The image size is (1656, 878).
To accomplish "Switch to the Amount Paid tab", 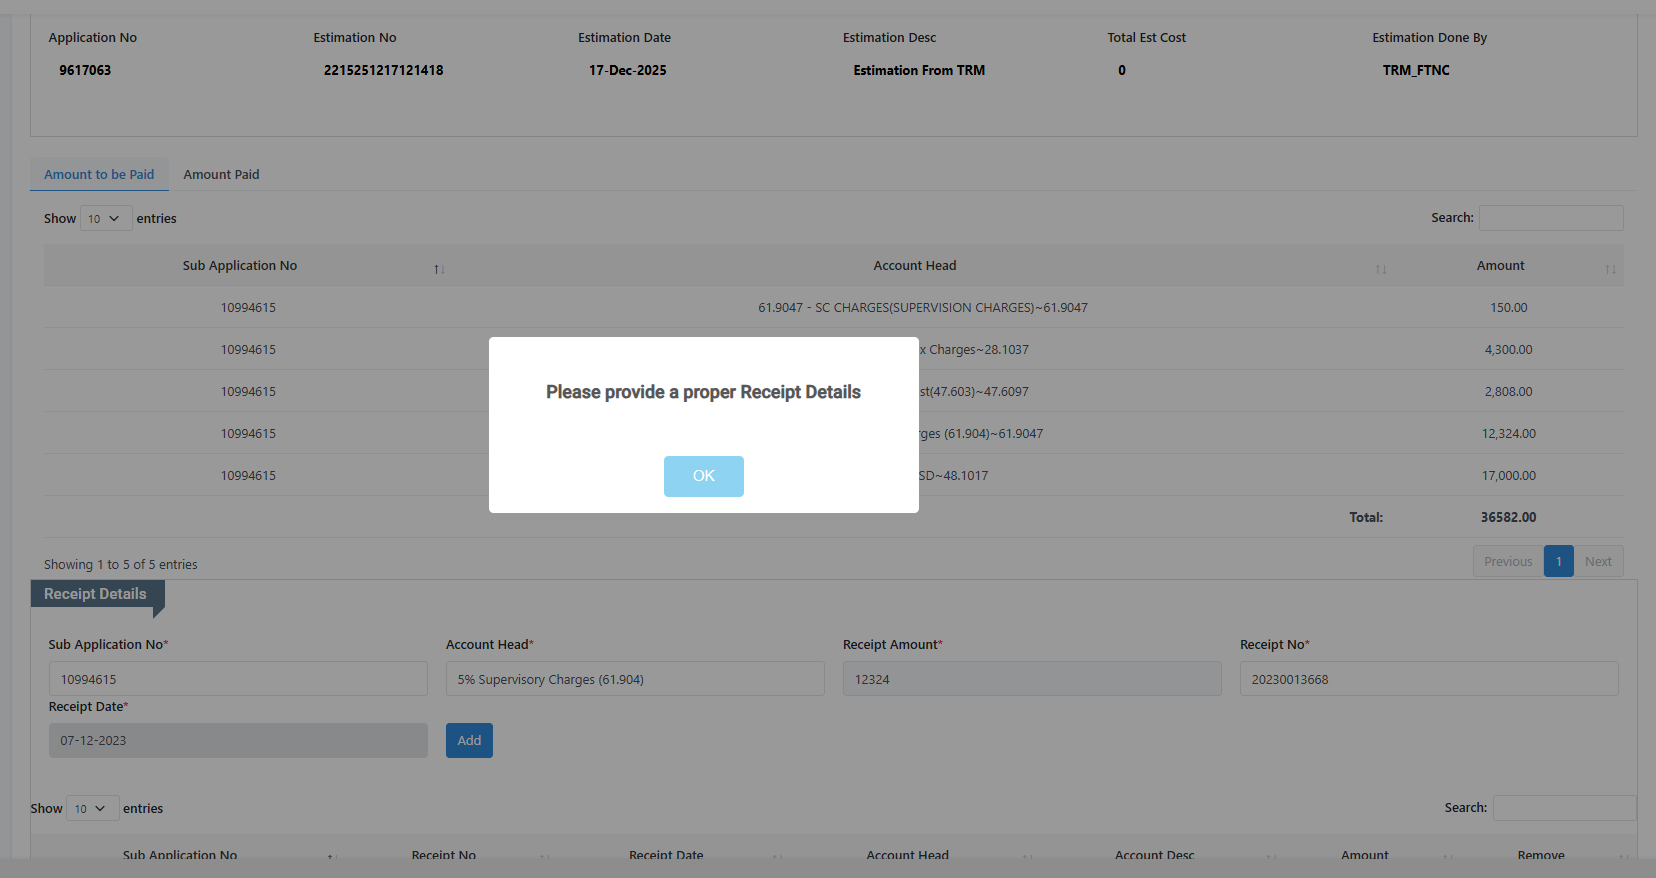I will (221, 174).
